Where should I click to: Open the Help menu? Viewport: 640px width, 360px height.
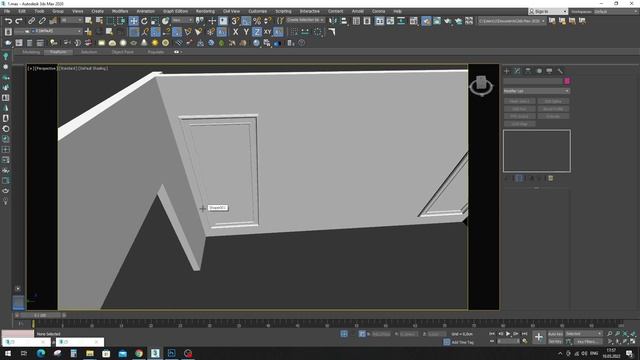click(x=397, y=11)
